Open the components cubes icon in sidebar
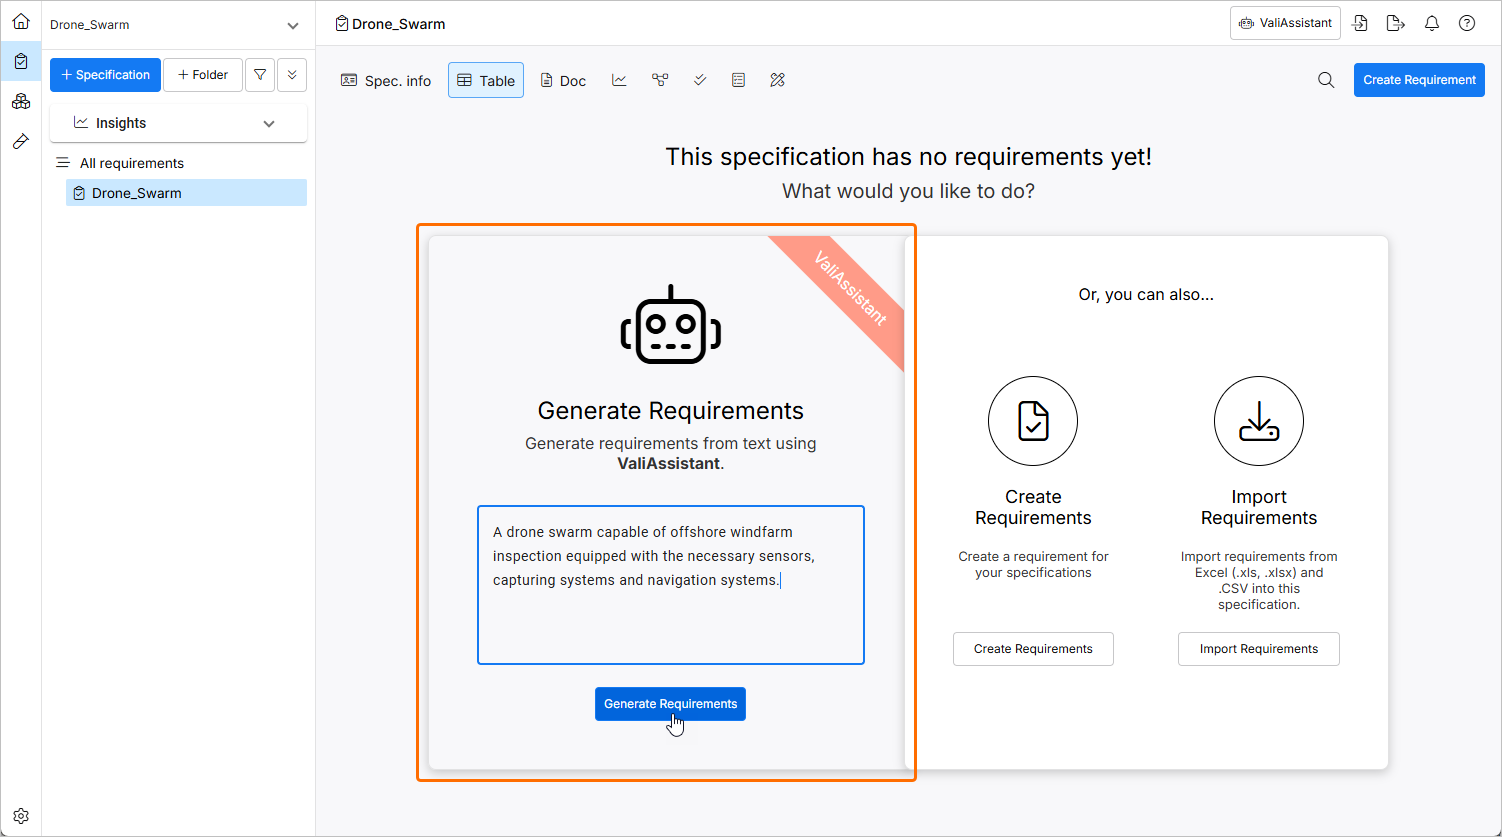1502x837 pixels. click(x=21, y=101)
